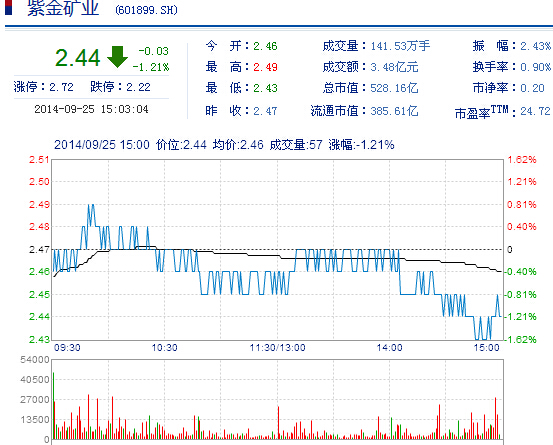The image size is (553, 445).
Task: Click the 14:00 time axis label
Action: point(389,348)
